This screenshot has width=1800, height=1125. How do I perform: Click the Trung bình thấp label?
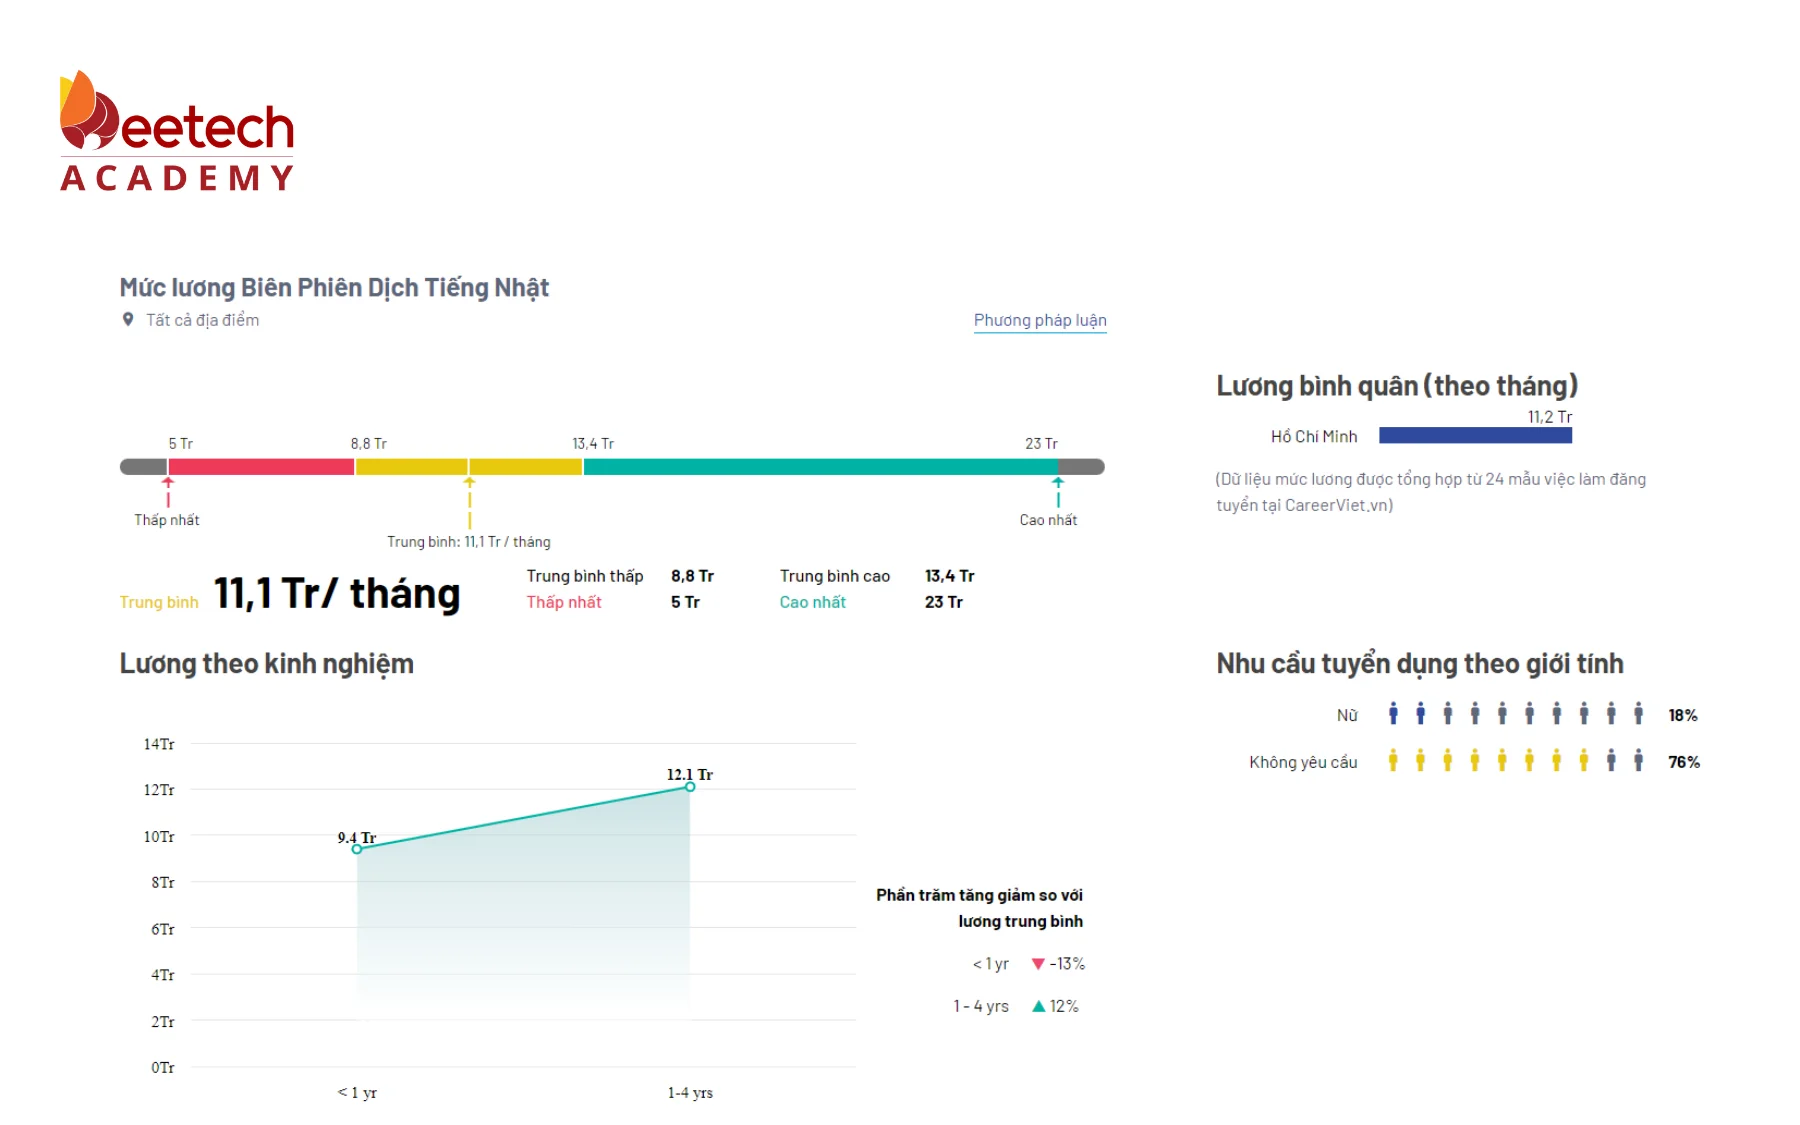pos(585,576)
